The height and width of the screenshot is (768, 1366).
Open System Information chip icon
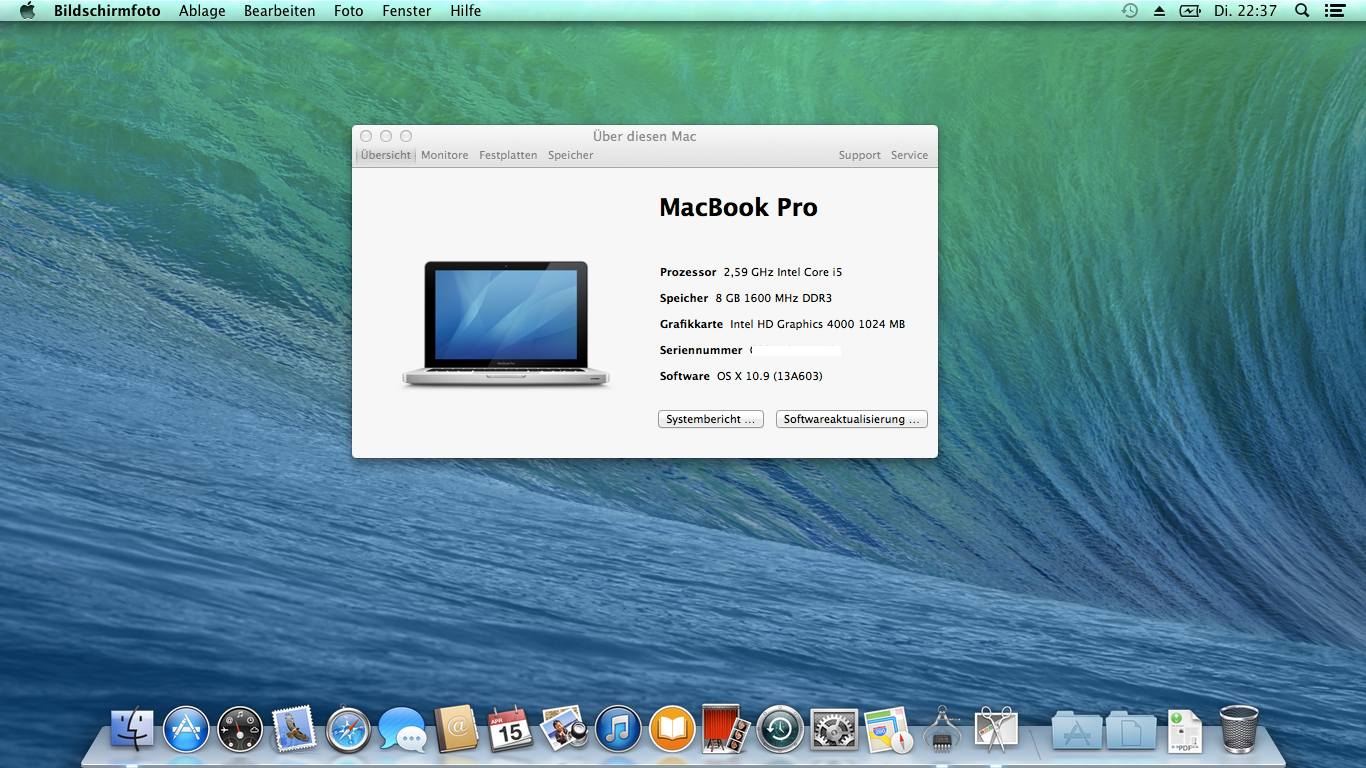[x=942, y=729]
